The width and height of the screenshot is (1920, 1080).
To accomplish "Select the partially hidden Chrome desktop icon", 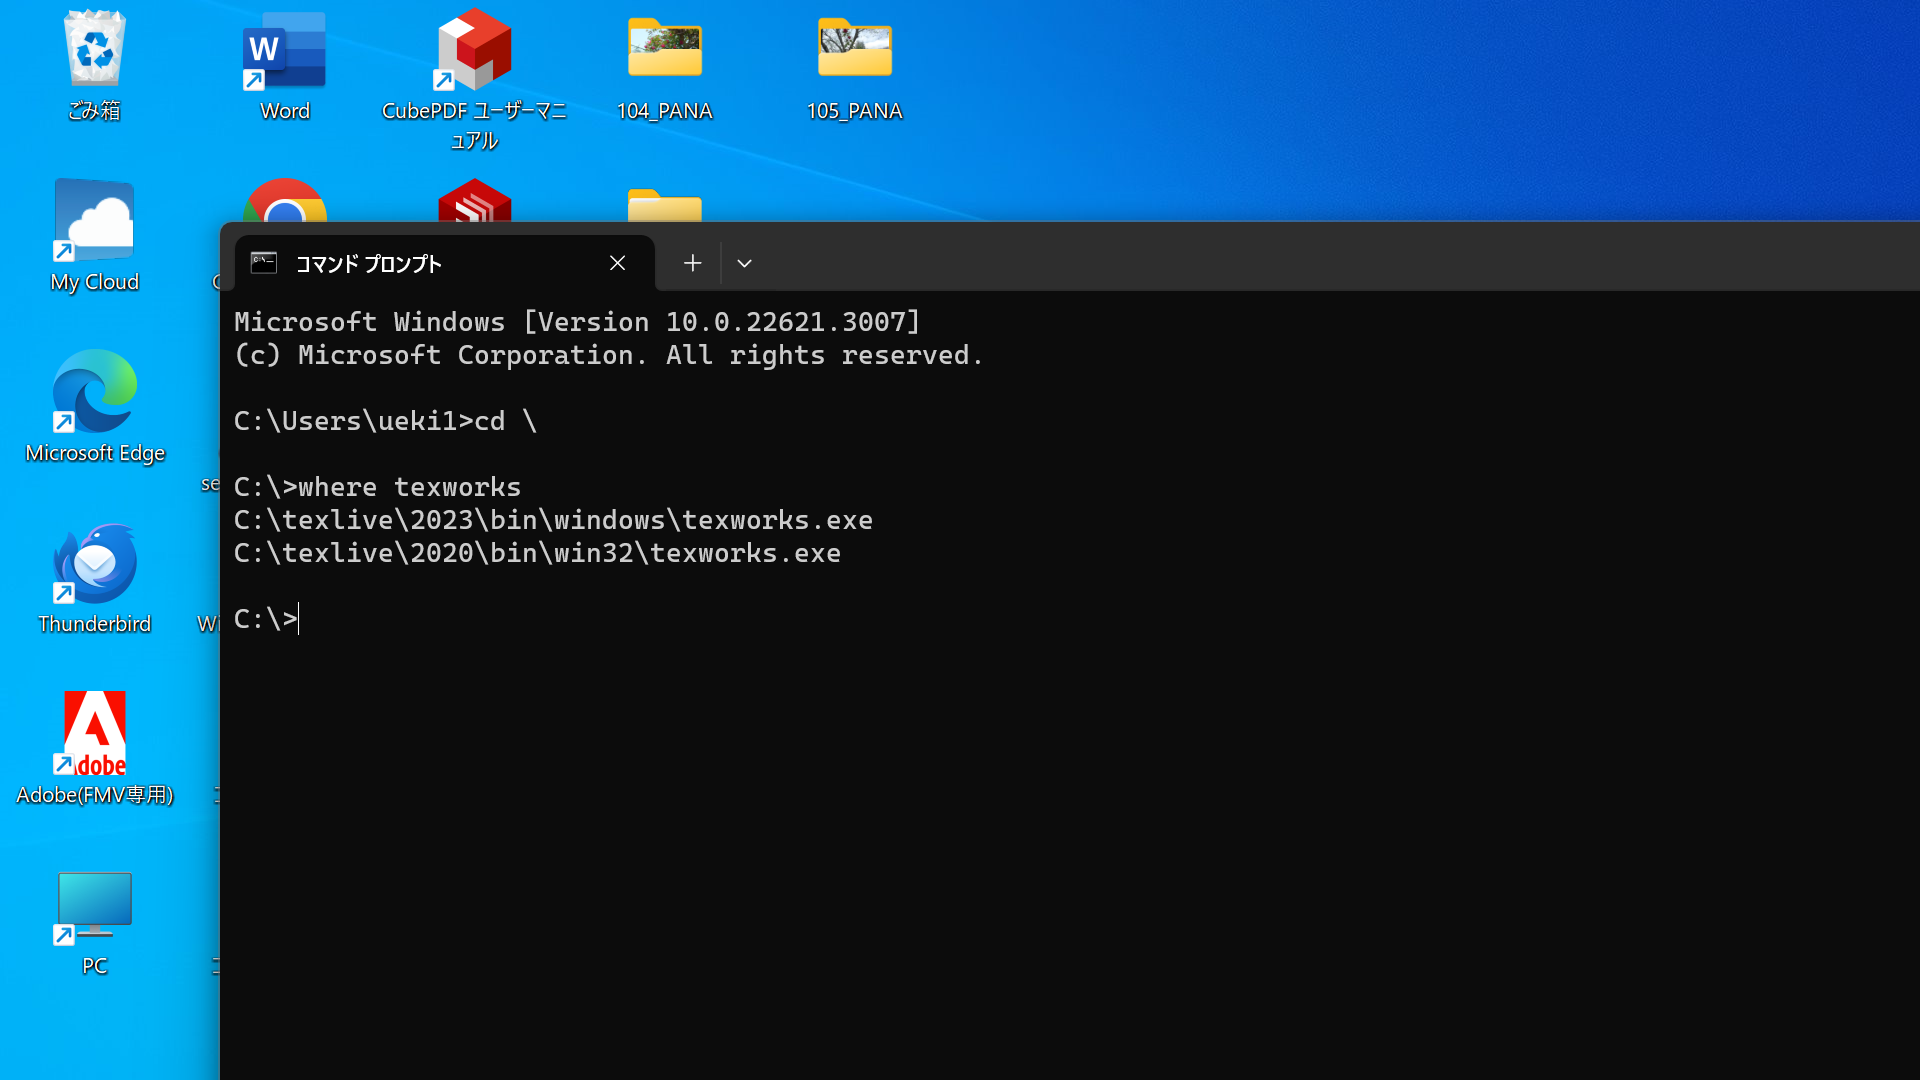I will 284,200.
